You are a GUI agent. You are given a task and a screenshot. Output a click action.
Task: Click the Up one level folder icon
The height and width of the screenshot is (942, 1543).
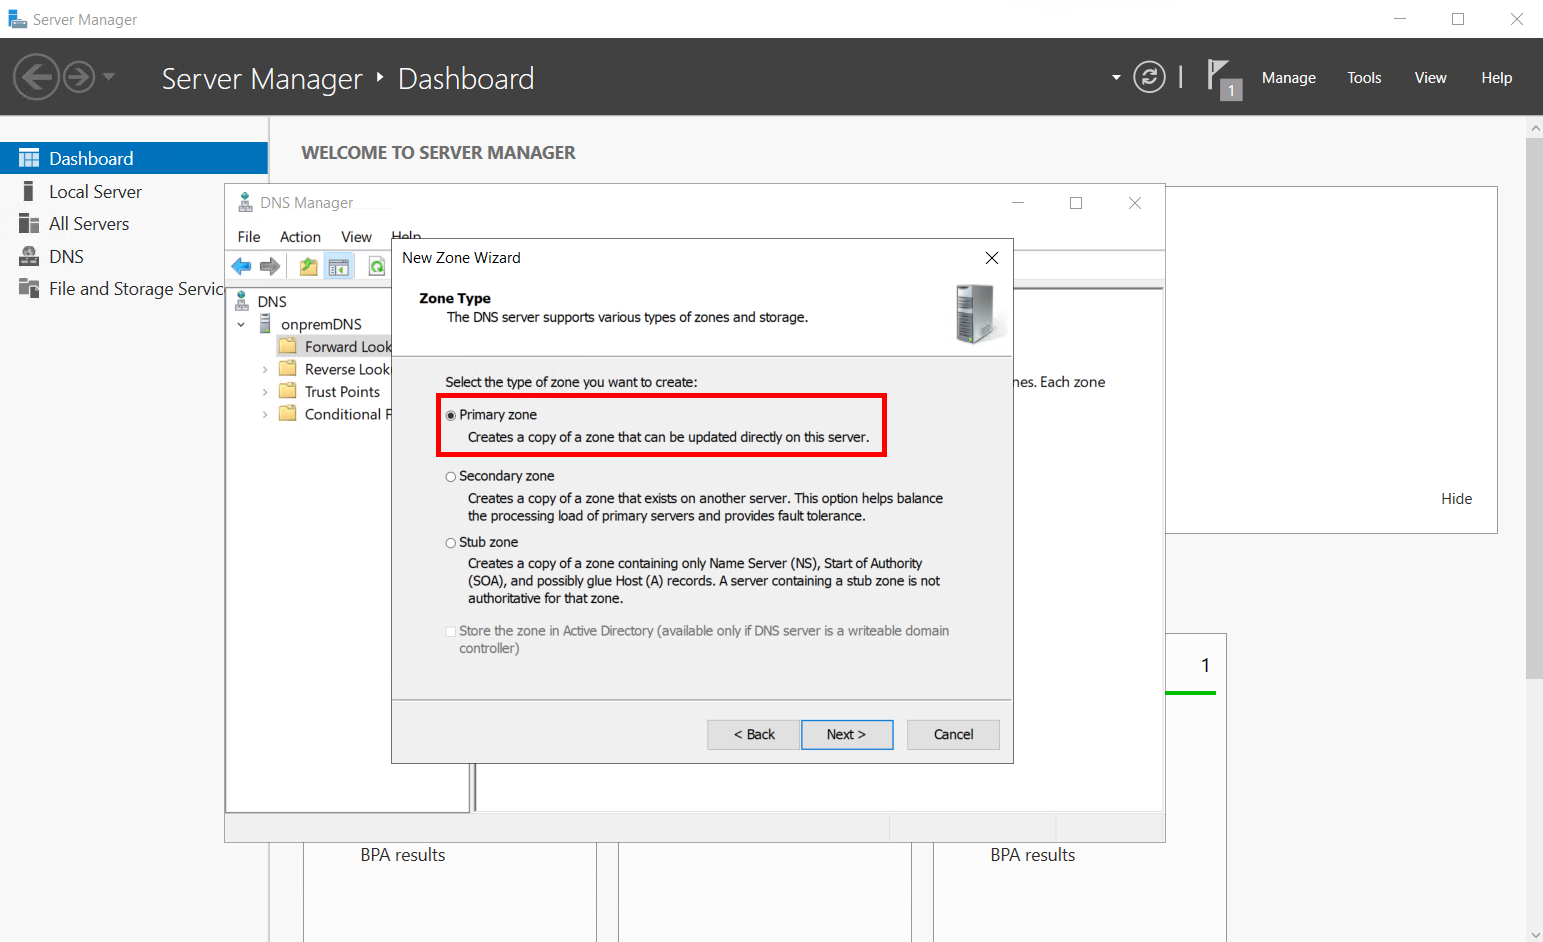pyautogui.click(x=308, y=266)
